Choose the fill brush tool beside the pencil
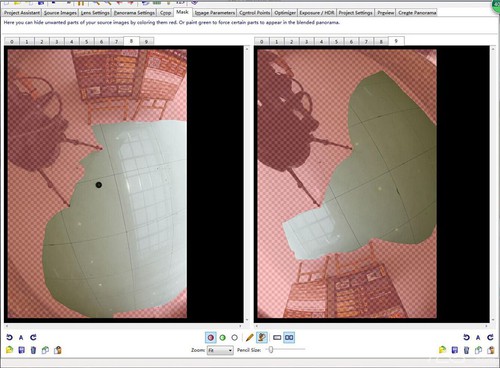The height and width of the screenshot is (368, 500). coord(262,338)
